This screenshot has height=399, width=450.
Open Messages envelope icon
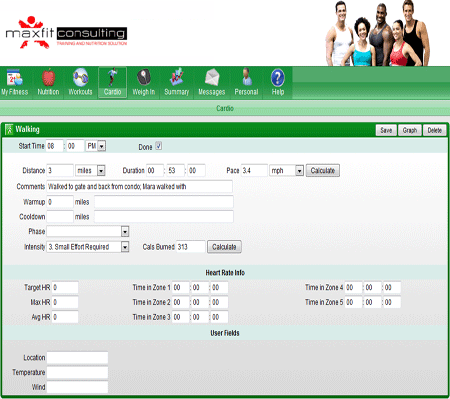click(212, 78)
